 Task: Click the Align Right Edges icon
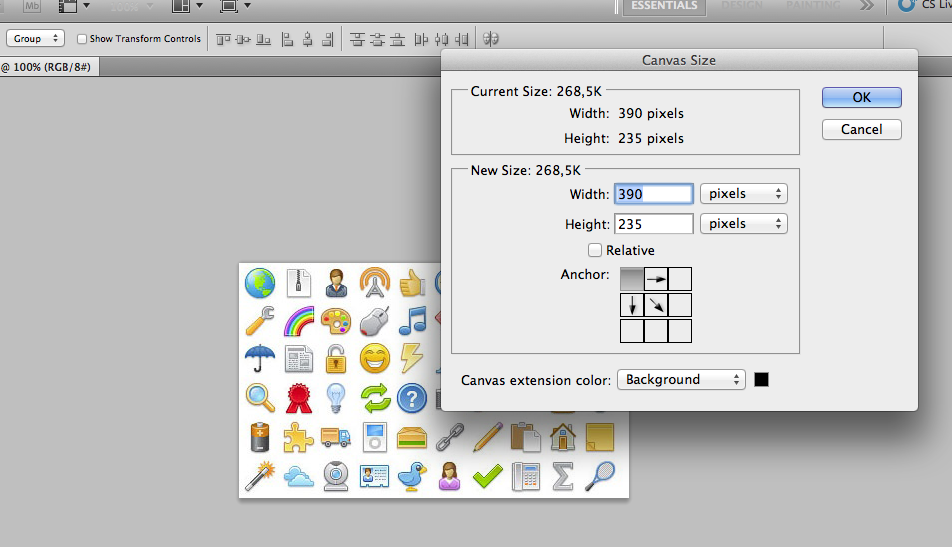pyautogui.click(x=329, y=39)
